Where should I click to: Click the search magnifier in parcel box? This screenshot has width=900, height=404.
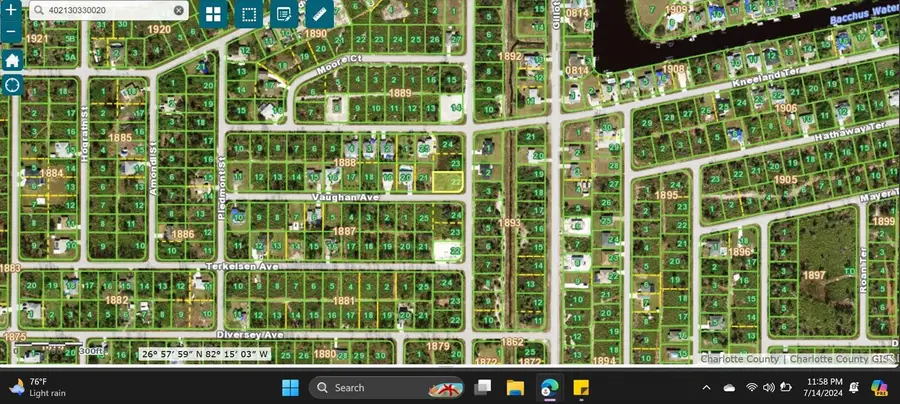tap(38, 10)
